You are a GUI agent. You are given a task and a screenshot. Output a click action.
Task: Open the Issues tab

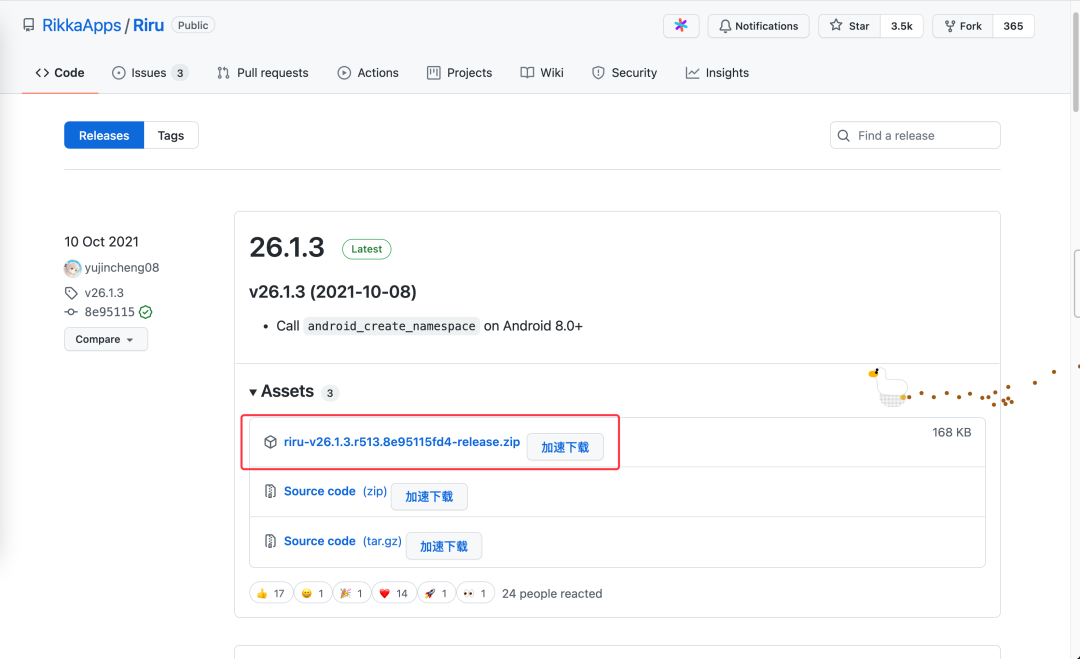[149, 73]
